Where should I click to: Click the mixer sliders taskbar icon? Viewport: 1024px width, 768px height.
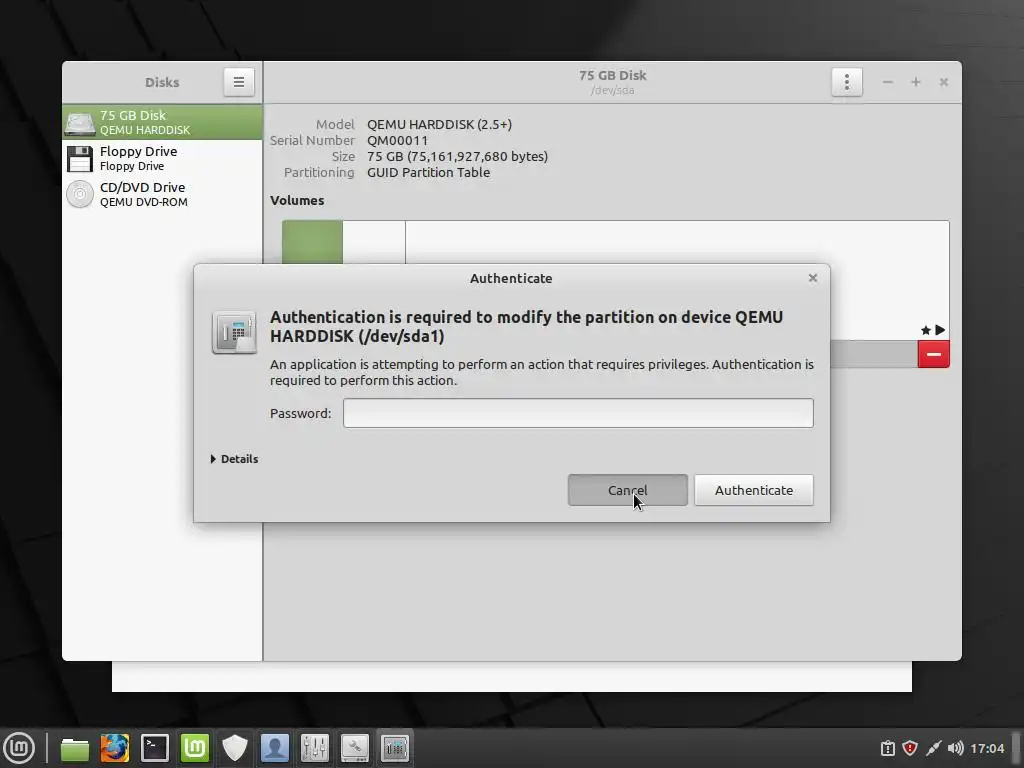click(x=315, y=748)
